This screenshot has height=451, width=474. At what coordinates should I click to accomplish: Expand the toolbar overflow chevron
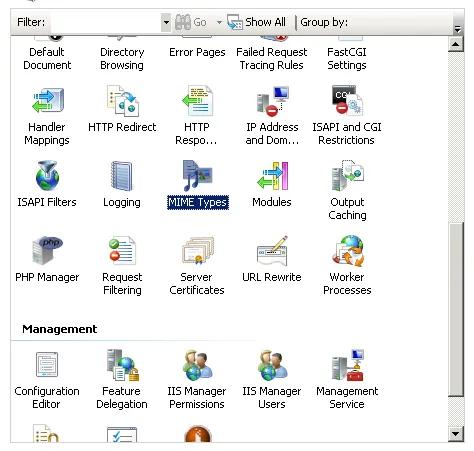click(x=458, y=29)
